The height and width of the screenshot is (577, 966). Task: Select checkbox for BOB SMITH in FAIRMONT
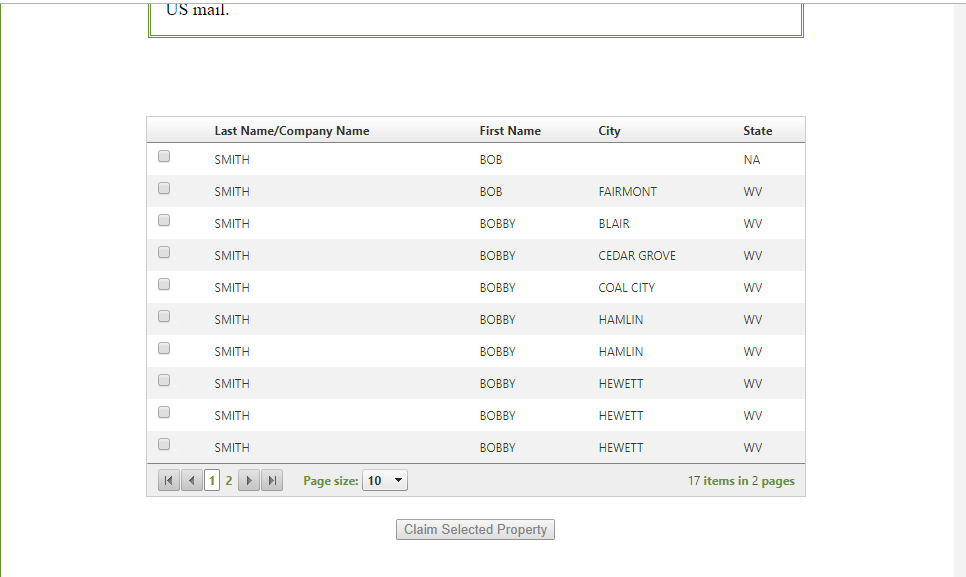(164, 188)
